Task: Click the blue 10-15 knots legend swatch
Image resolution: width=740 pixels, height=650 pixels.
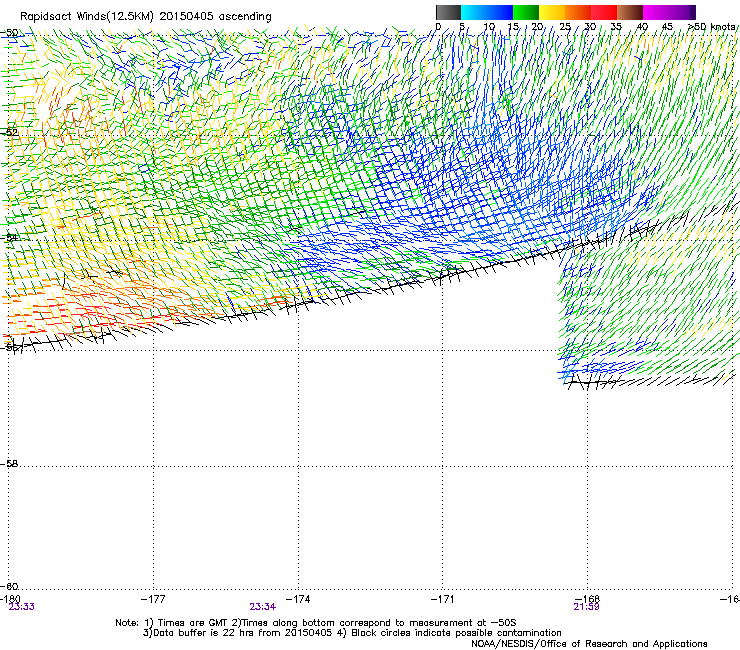Action: pyautogui.click(x=500, y=12)
